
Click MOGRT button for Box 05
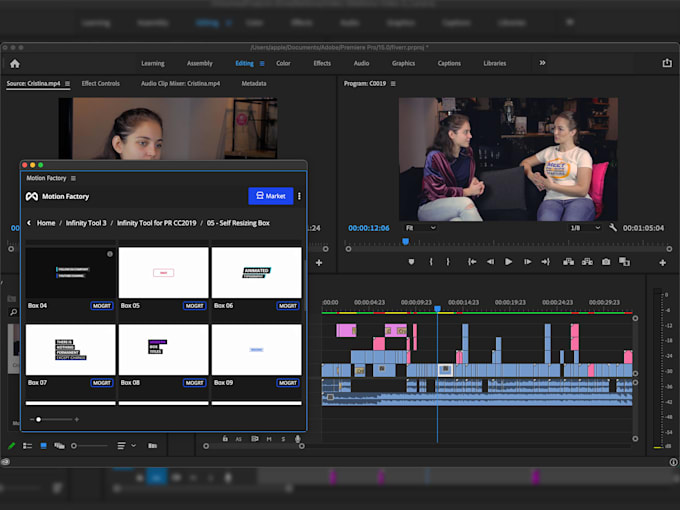pyautogui.click(x=195, y=306)
